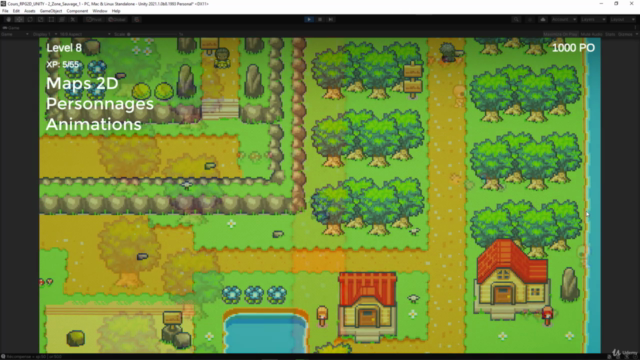Select the Scale tool
This screenshot has width=640, height=360.
click(40, 19)
